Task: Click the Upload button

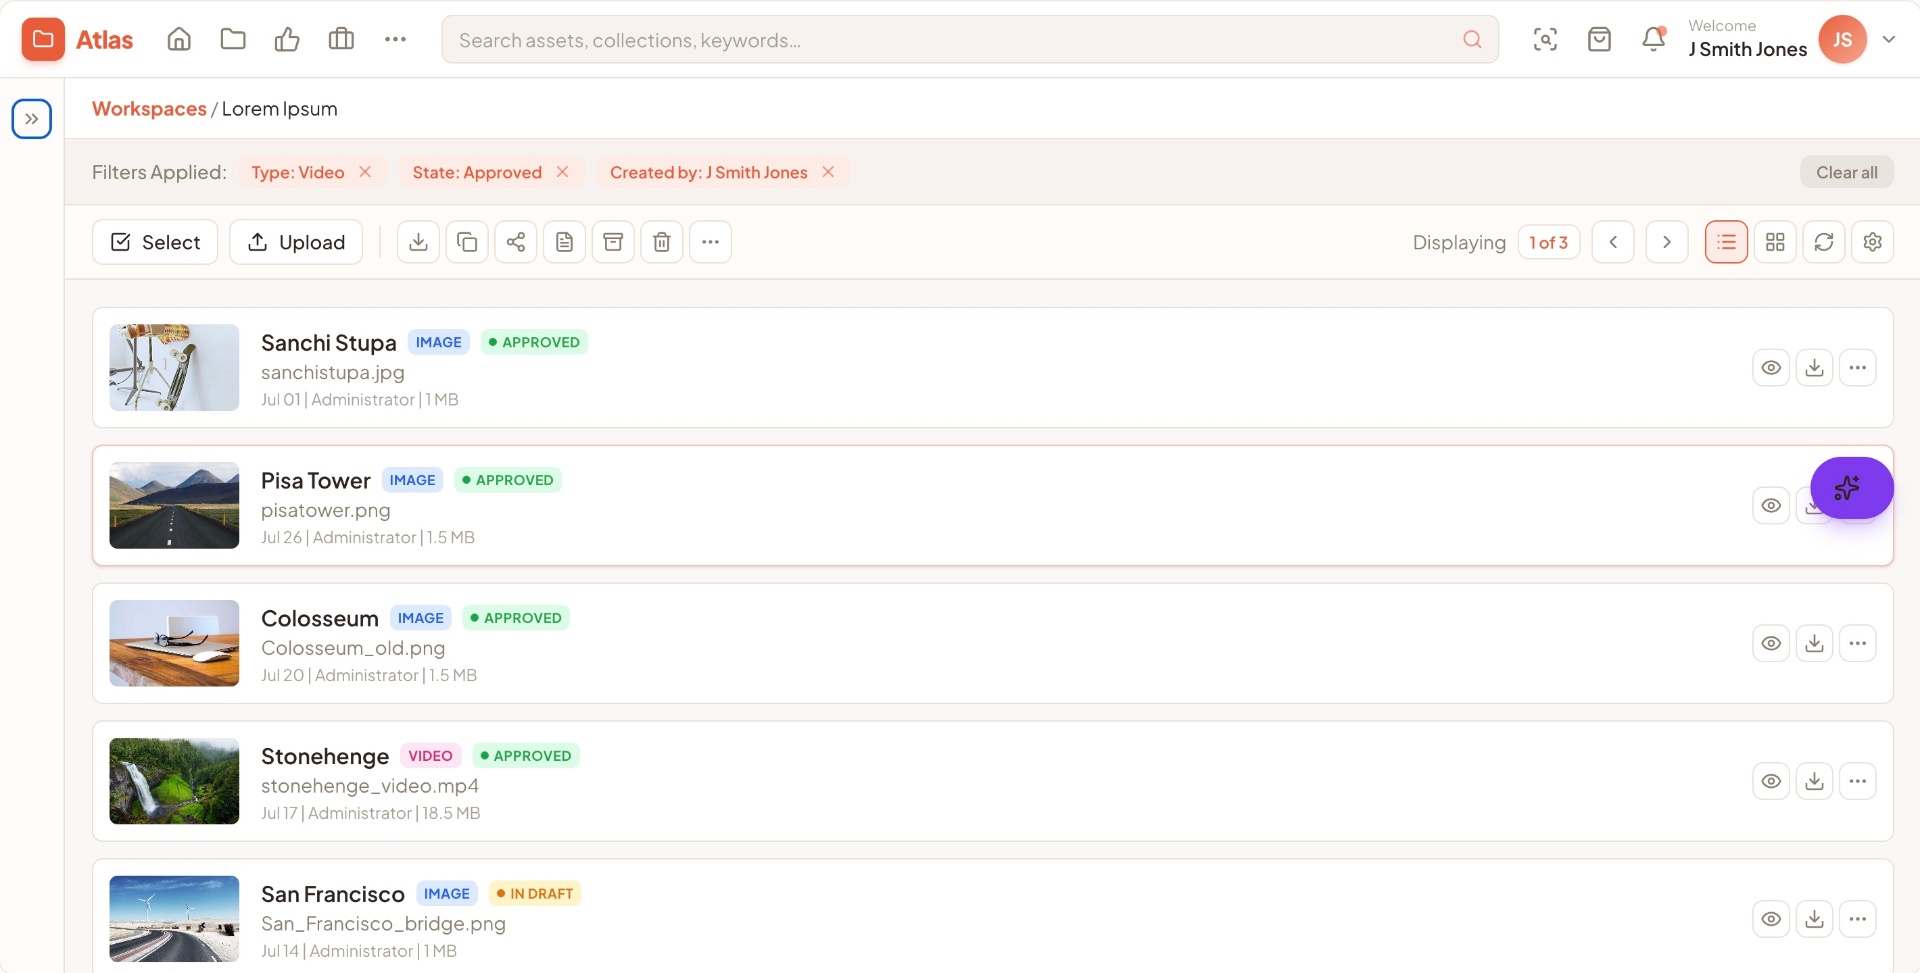Action: point(296,242)
